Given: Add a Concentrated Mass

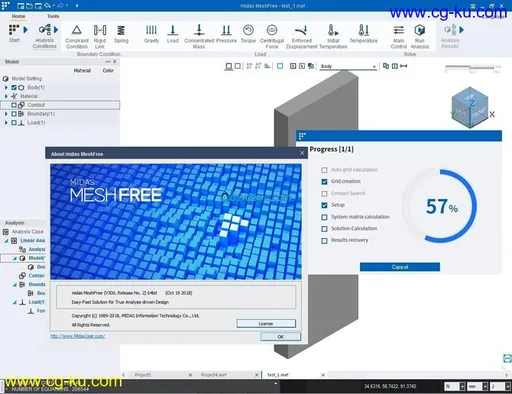Looking at the screenshot, I should point(199,36).
